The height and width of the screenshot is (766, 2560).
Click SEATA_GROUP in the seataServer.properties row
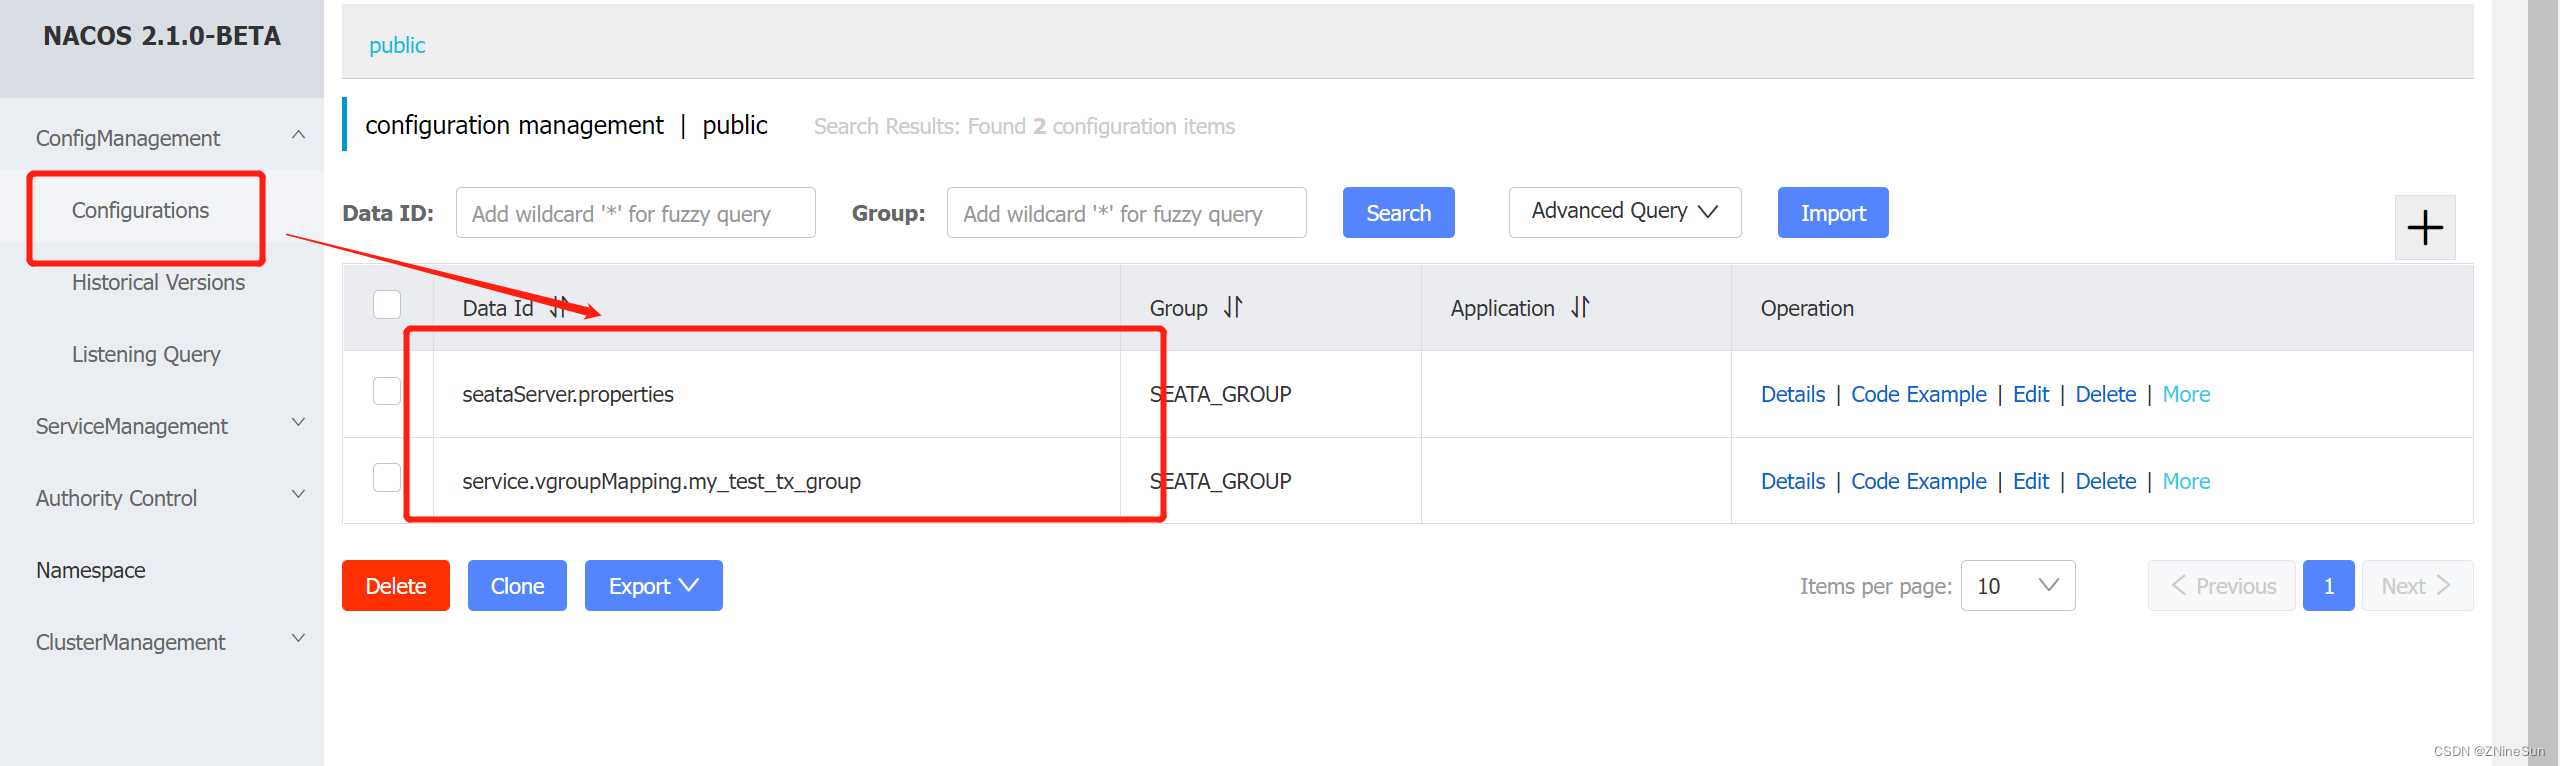pos(1220,395)
